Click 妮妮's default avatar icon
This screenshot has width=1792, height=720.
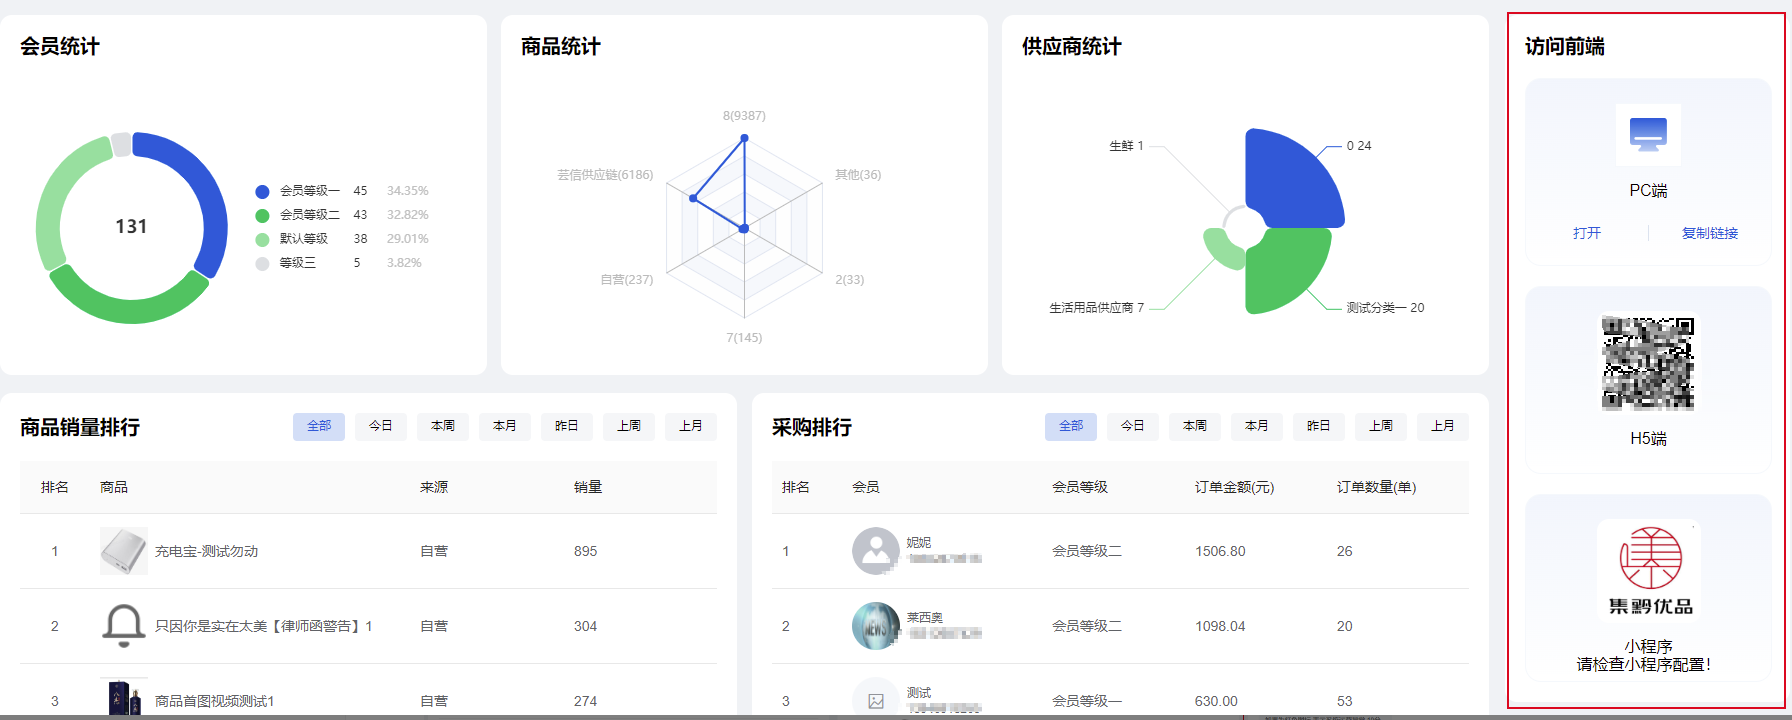[875, 551]
